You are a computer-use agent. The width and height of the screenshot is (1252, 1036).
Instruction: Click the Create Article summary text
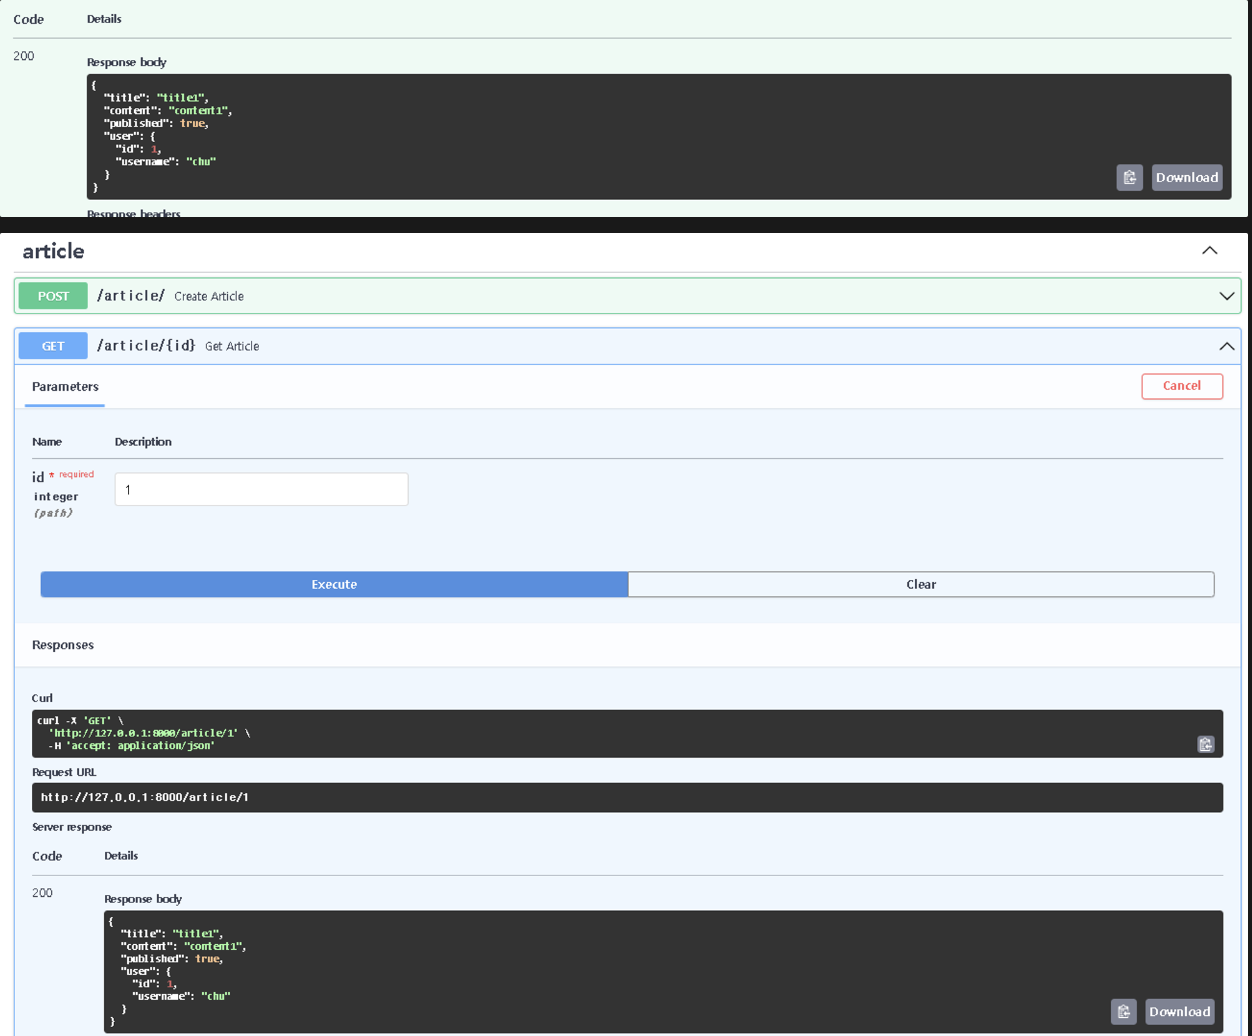(209, 297)
